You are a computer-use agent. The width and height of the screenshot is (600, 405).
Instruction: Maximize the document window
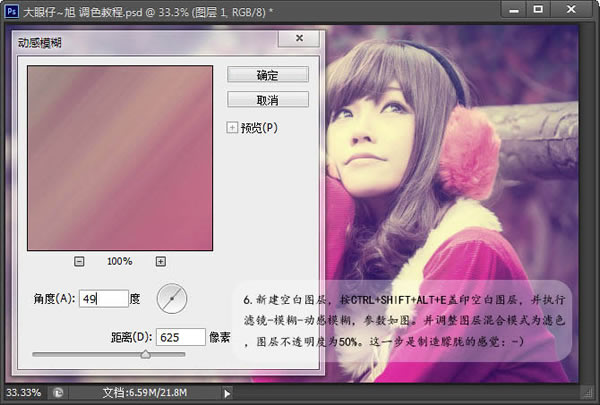pos(538,10)
